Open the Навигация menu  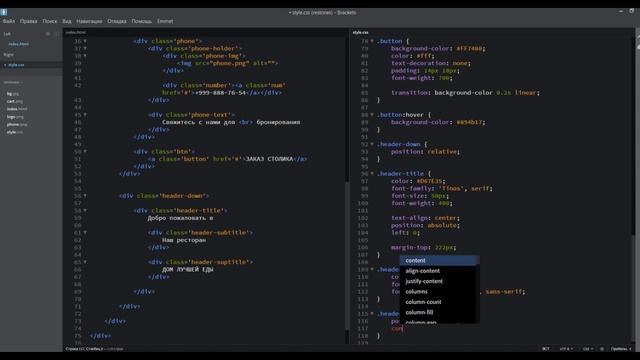(x=89, y=21)
